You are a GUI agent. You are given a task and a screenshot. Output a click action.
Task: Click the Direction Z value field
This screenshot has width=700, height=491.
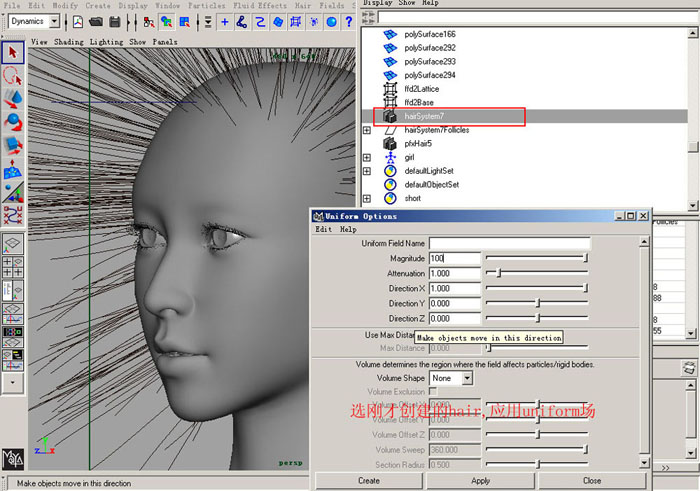(x=455, y=319)
